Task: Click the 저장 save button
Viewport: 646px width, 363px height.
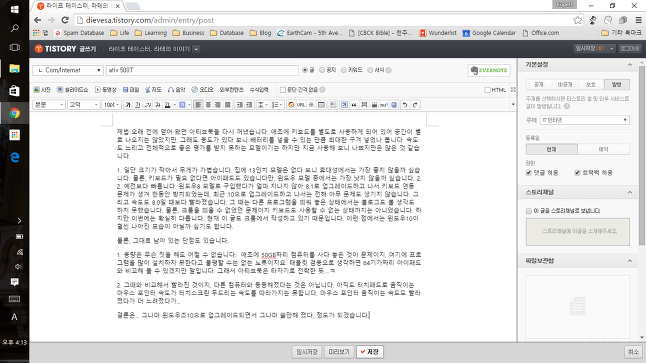Action: click(x=370, y=352)
